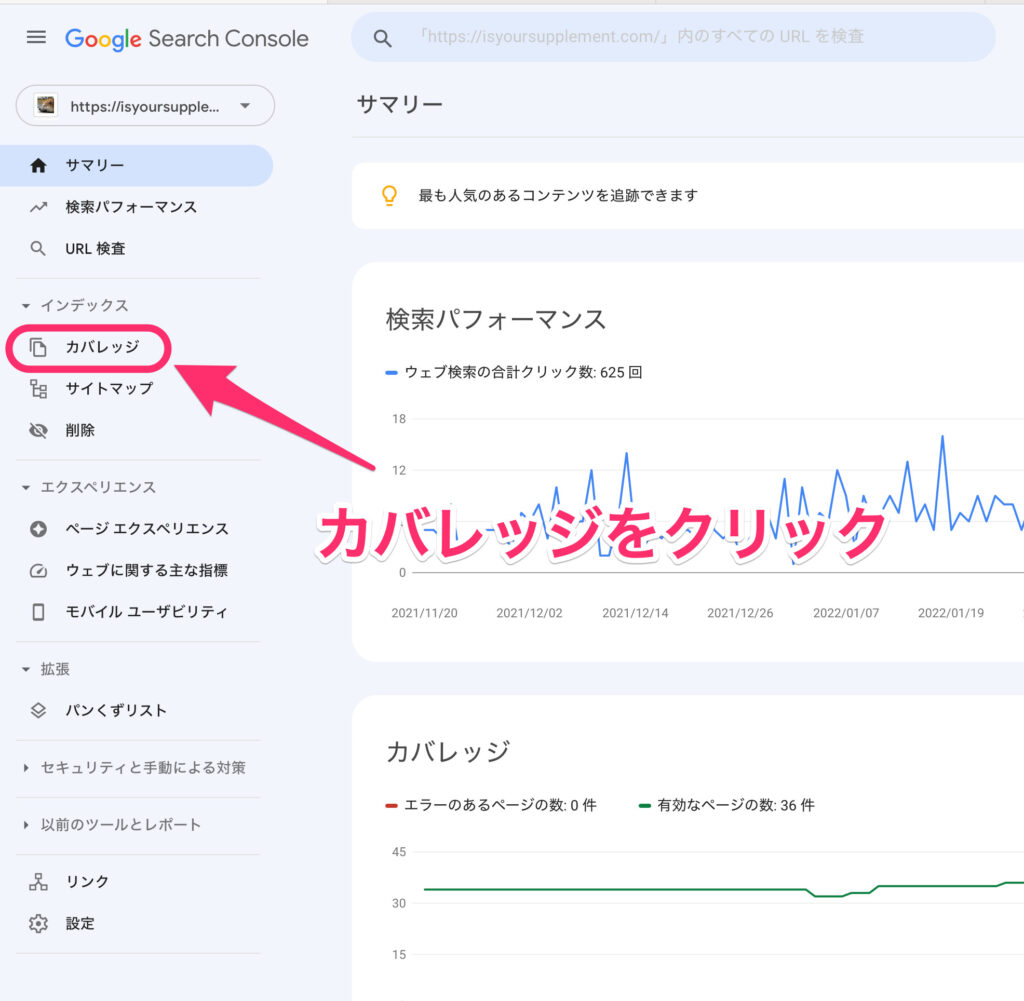Click the URL inspection search field
This screenshot has width=1024, height=1001.
click(x=673, y=37)
